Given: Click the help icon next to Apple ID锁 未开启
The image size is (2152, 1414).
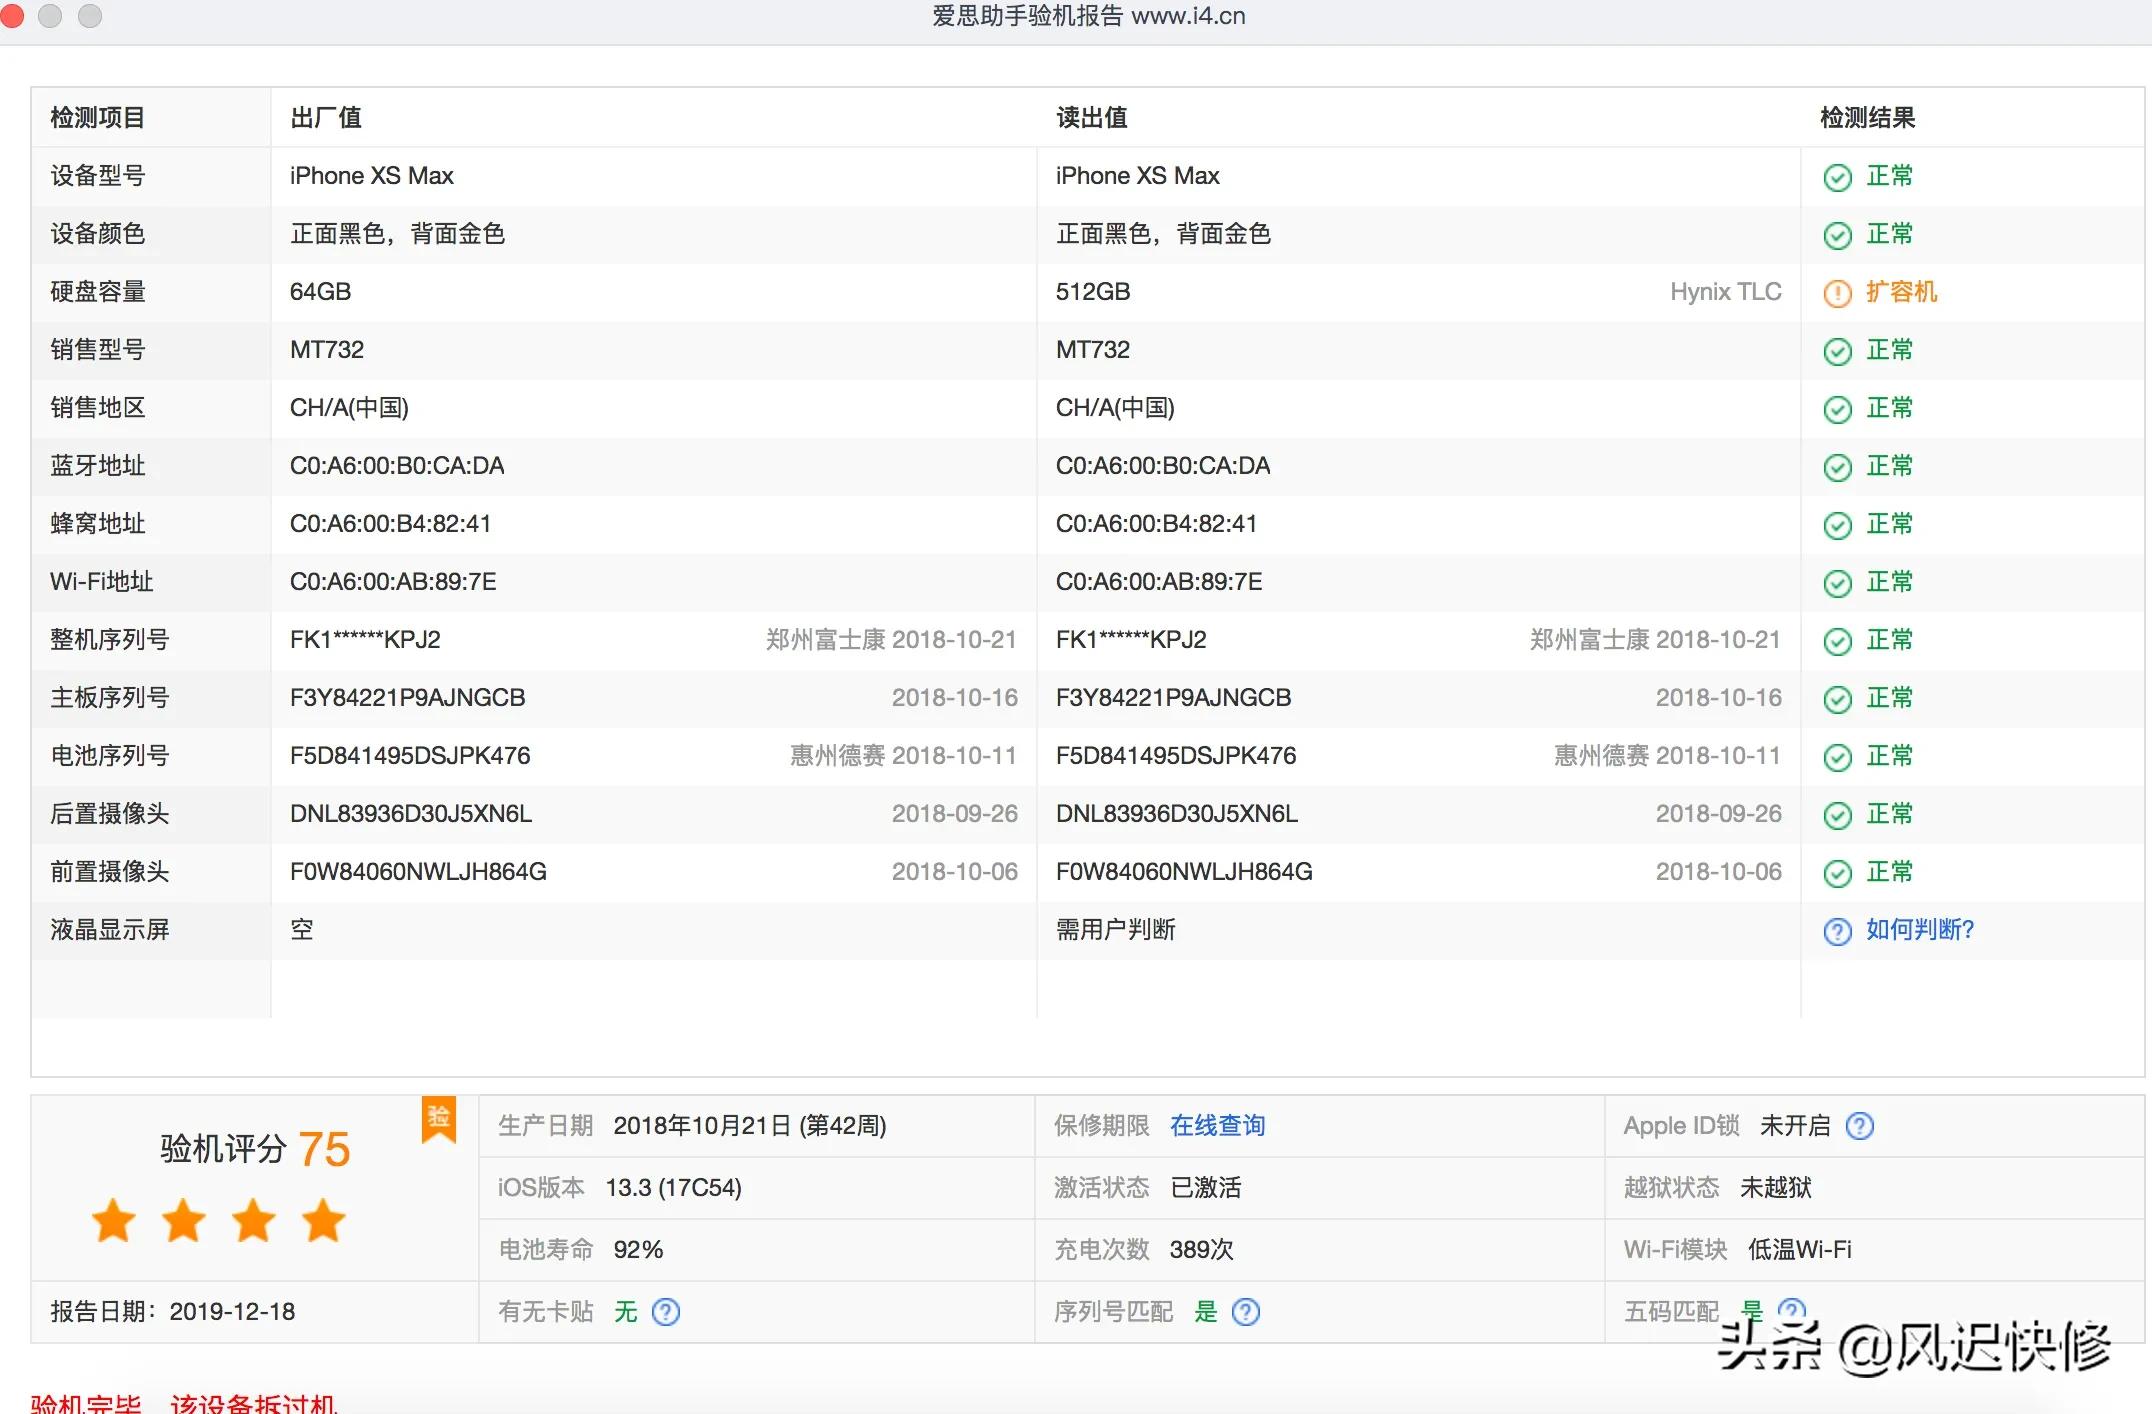Looking at the screenshot, I should 1859,1126.
